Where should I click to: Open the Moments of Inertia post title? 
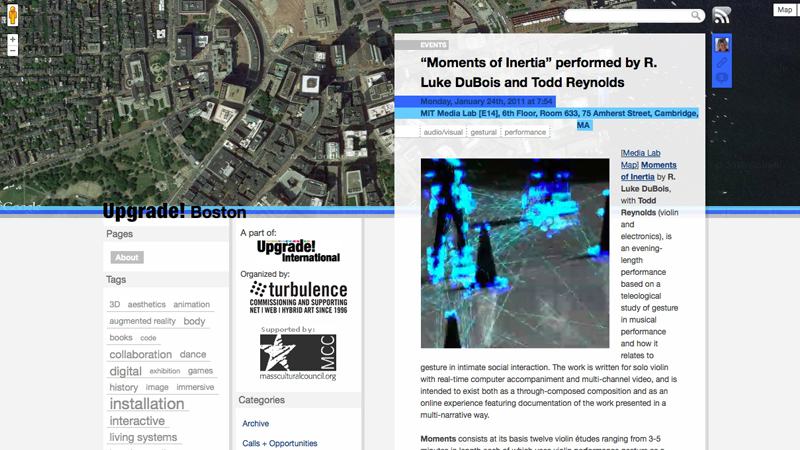tap(538, 72)
